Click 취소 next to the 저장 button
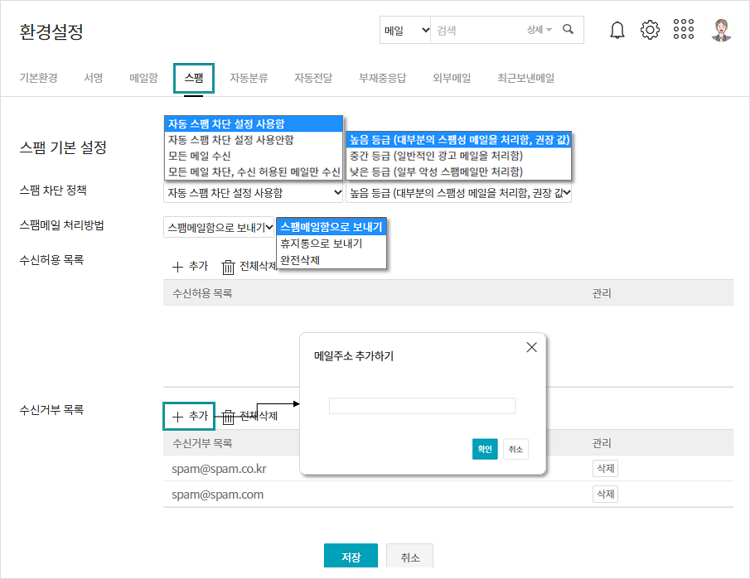The height and width of the screenshot is (579, 750). coord(410,557)
